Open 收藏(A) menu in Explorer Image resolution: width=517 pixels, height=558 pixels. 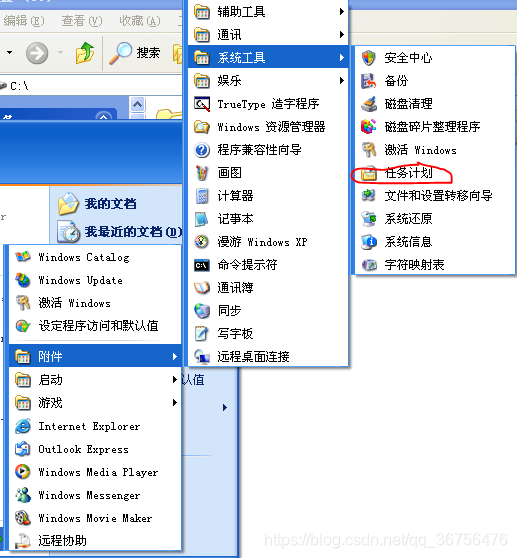tap(139, 21)
